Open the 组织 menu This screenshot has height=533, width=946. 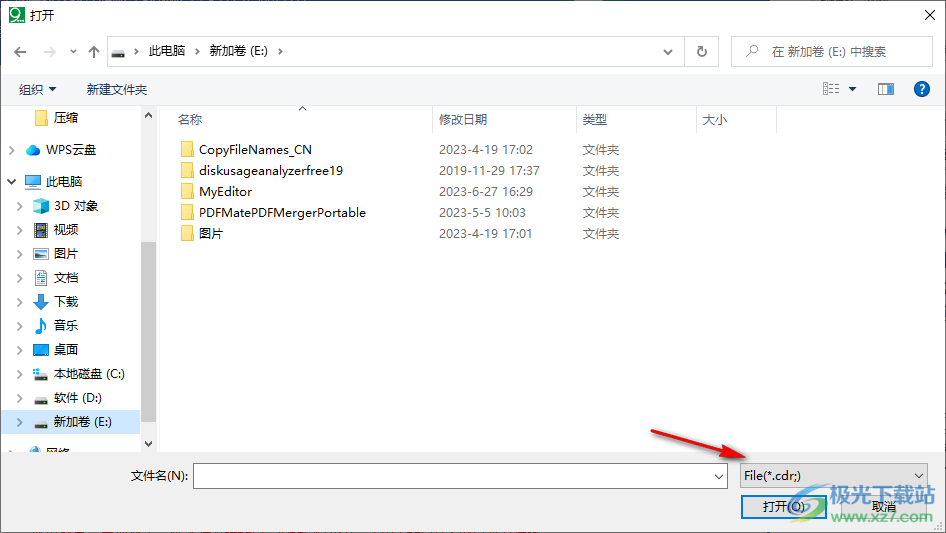(x=37, y=89)
